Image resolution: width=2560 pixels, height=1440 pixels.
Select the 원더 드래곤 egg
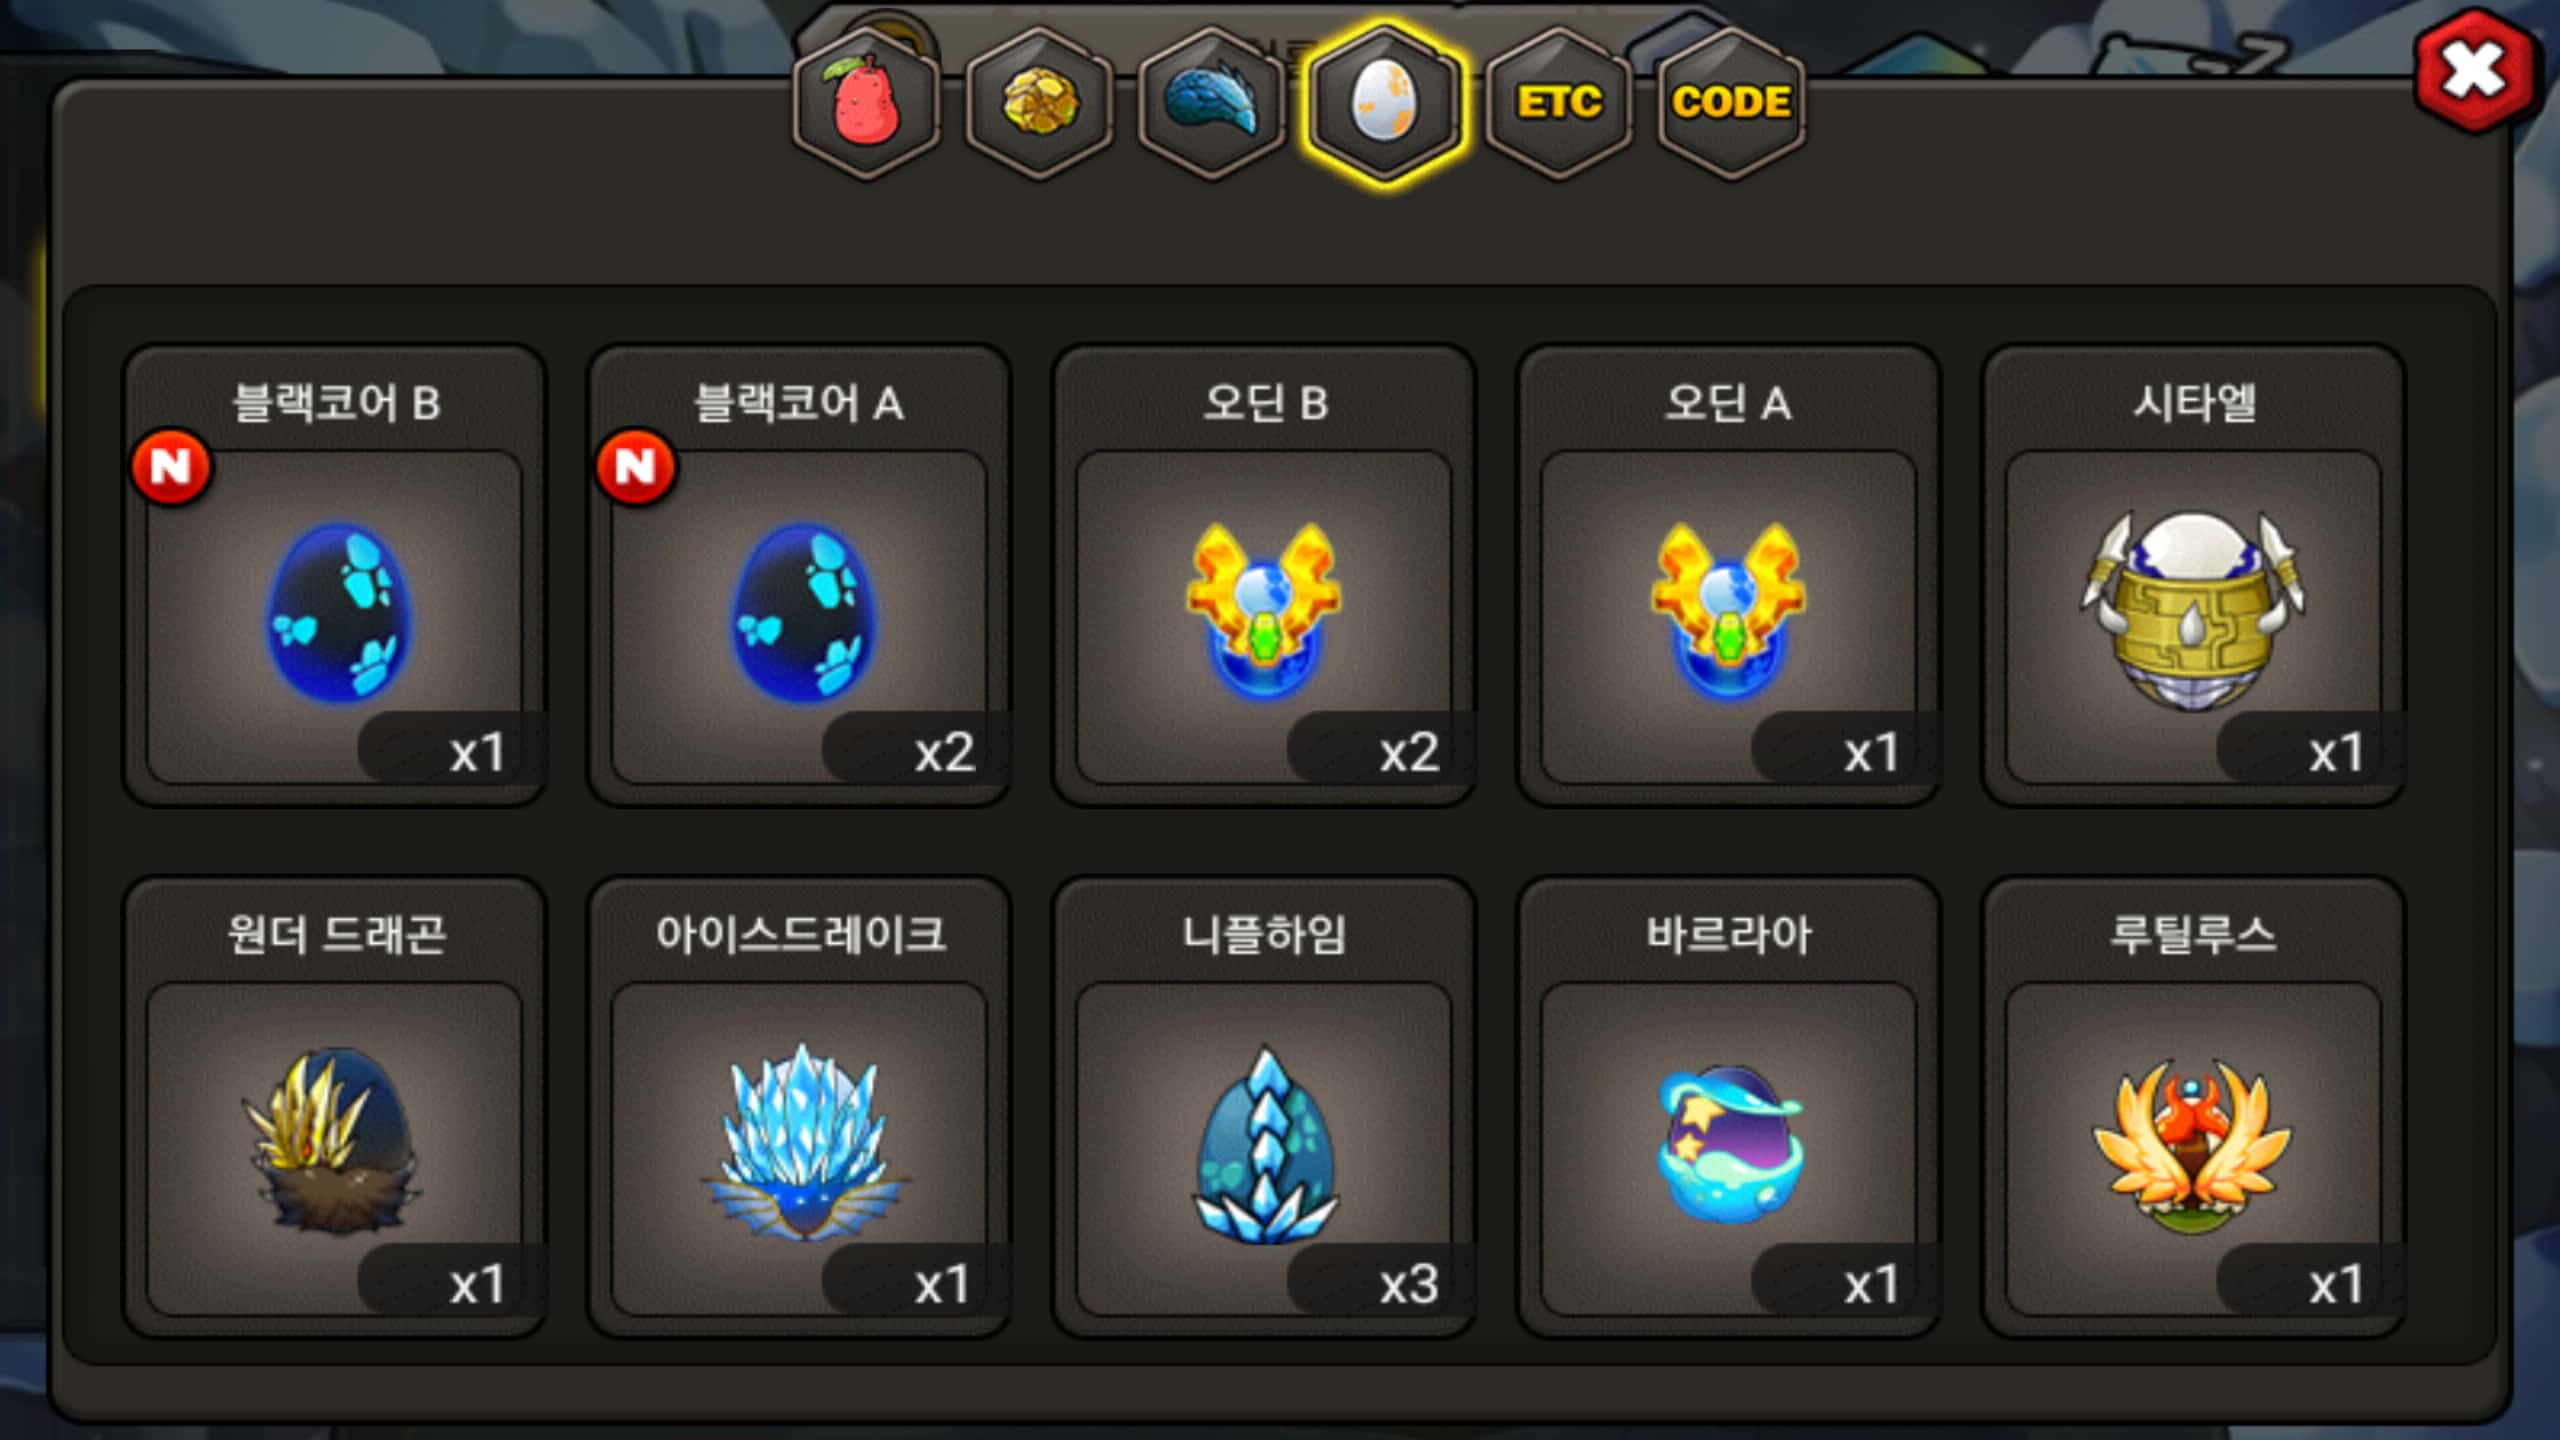point(335,1107)
